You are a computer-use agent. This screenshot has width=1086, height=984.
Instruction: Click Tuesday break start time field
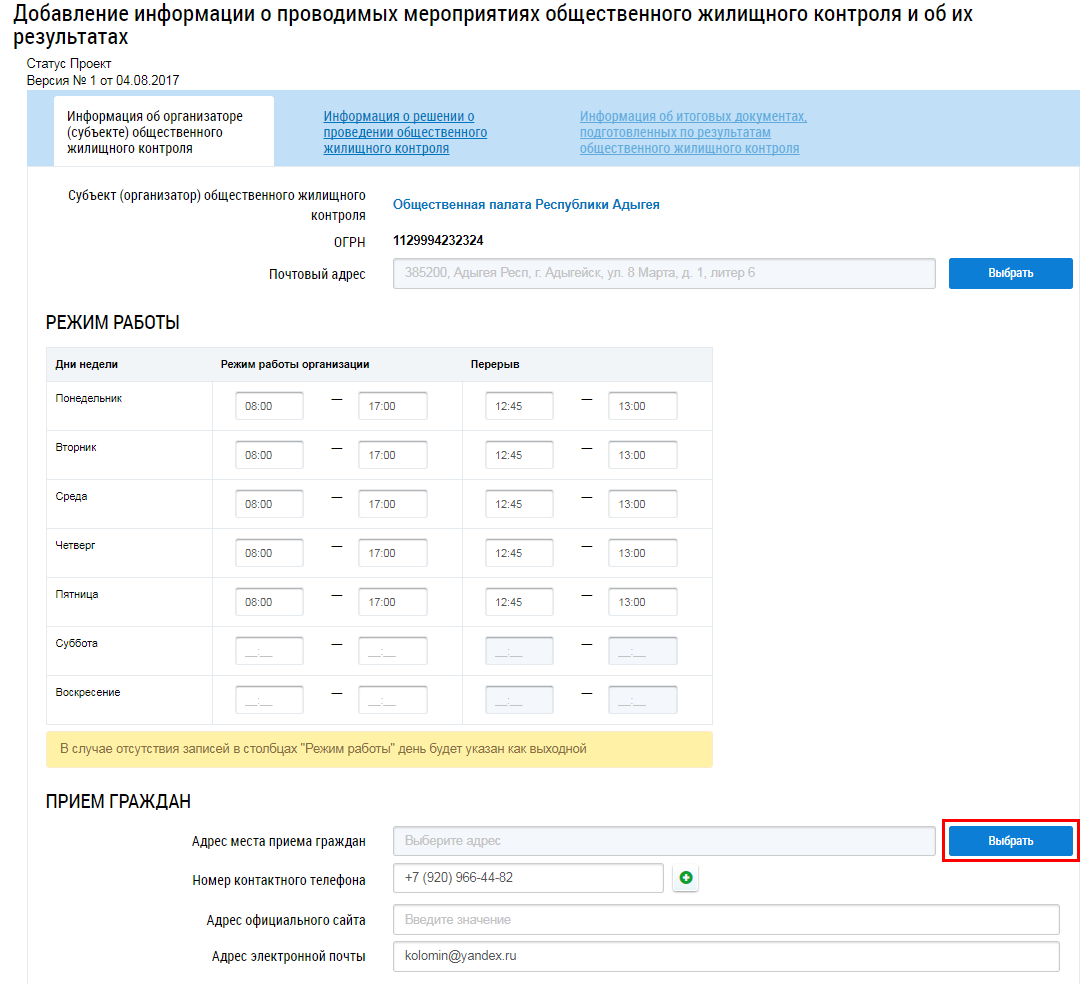click(x=519, y=455)
